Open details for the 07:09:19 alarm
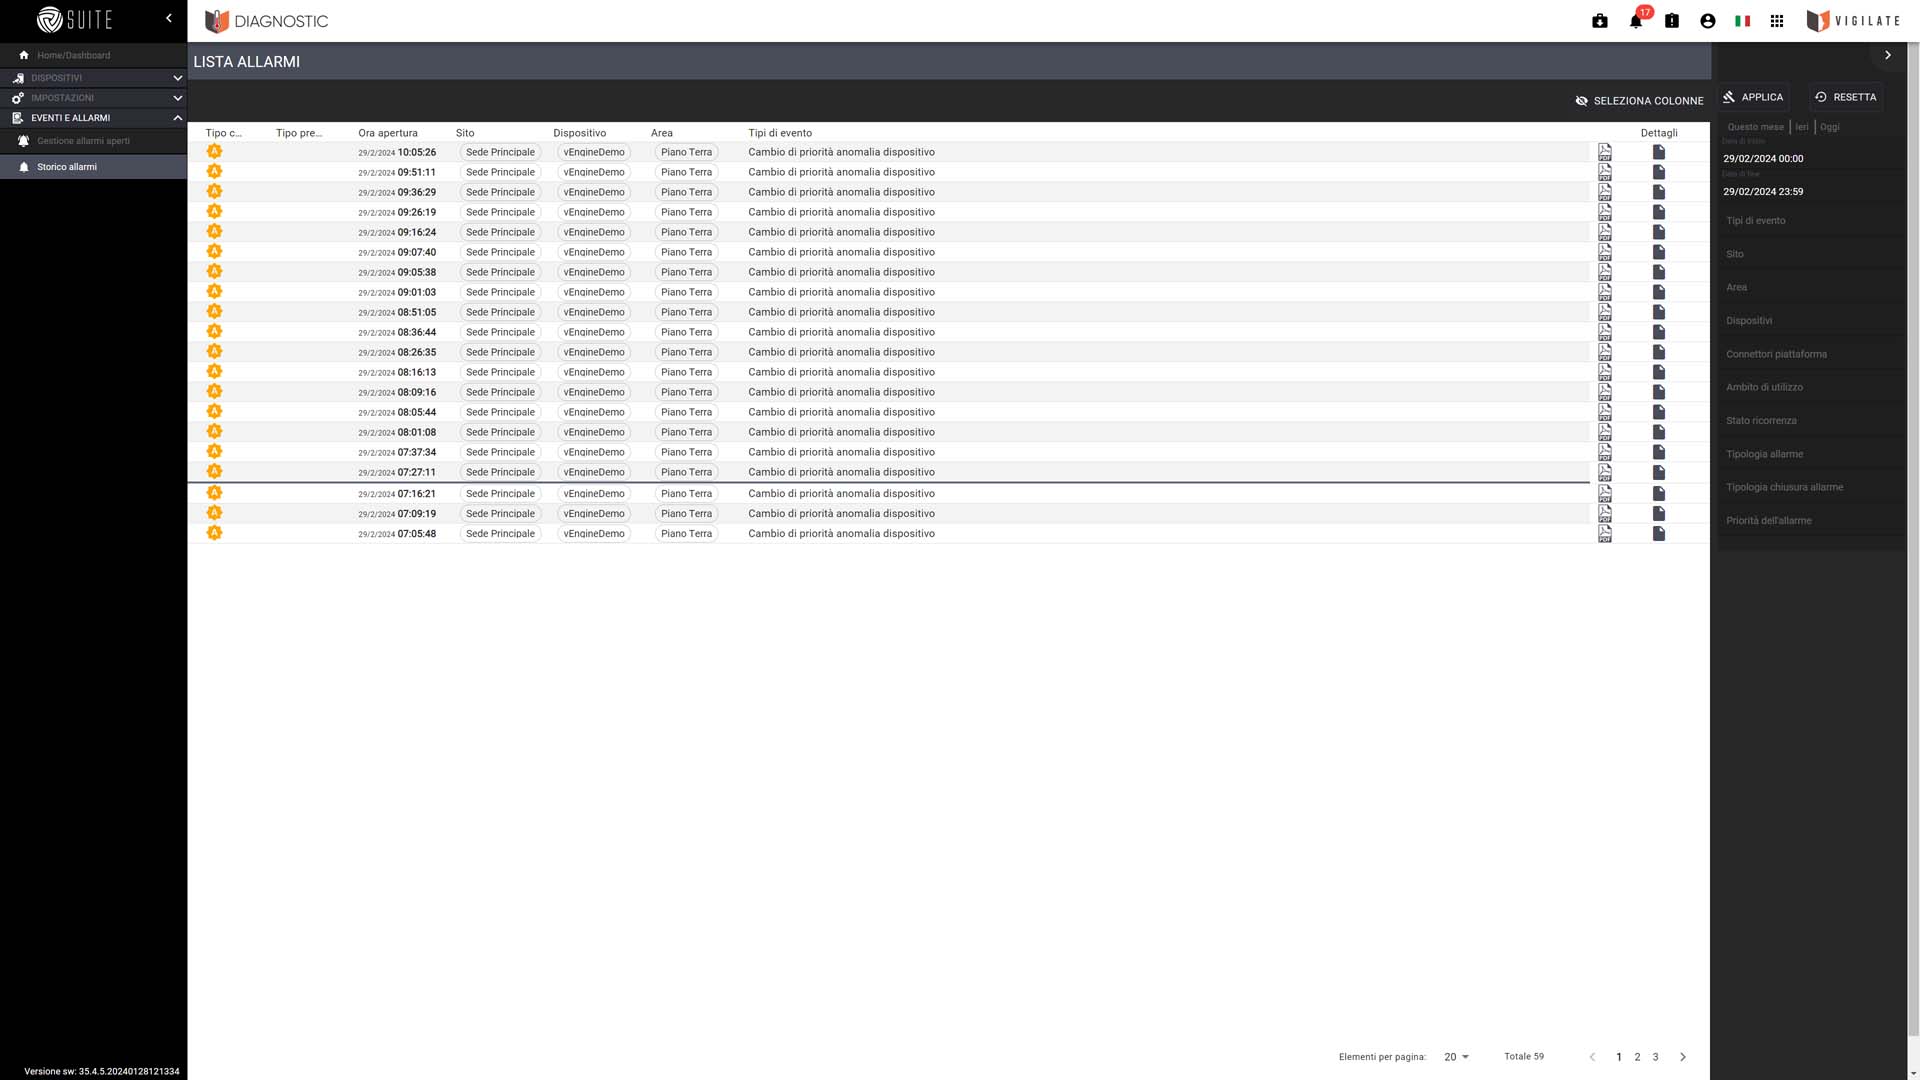1920x1080 pixels. 1659,514
